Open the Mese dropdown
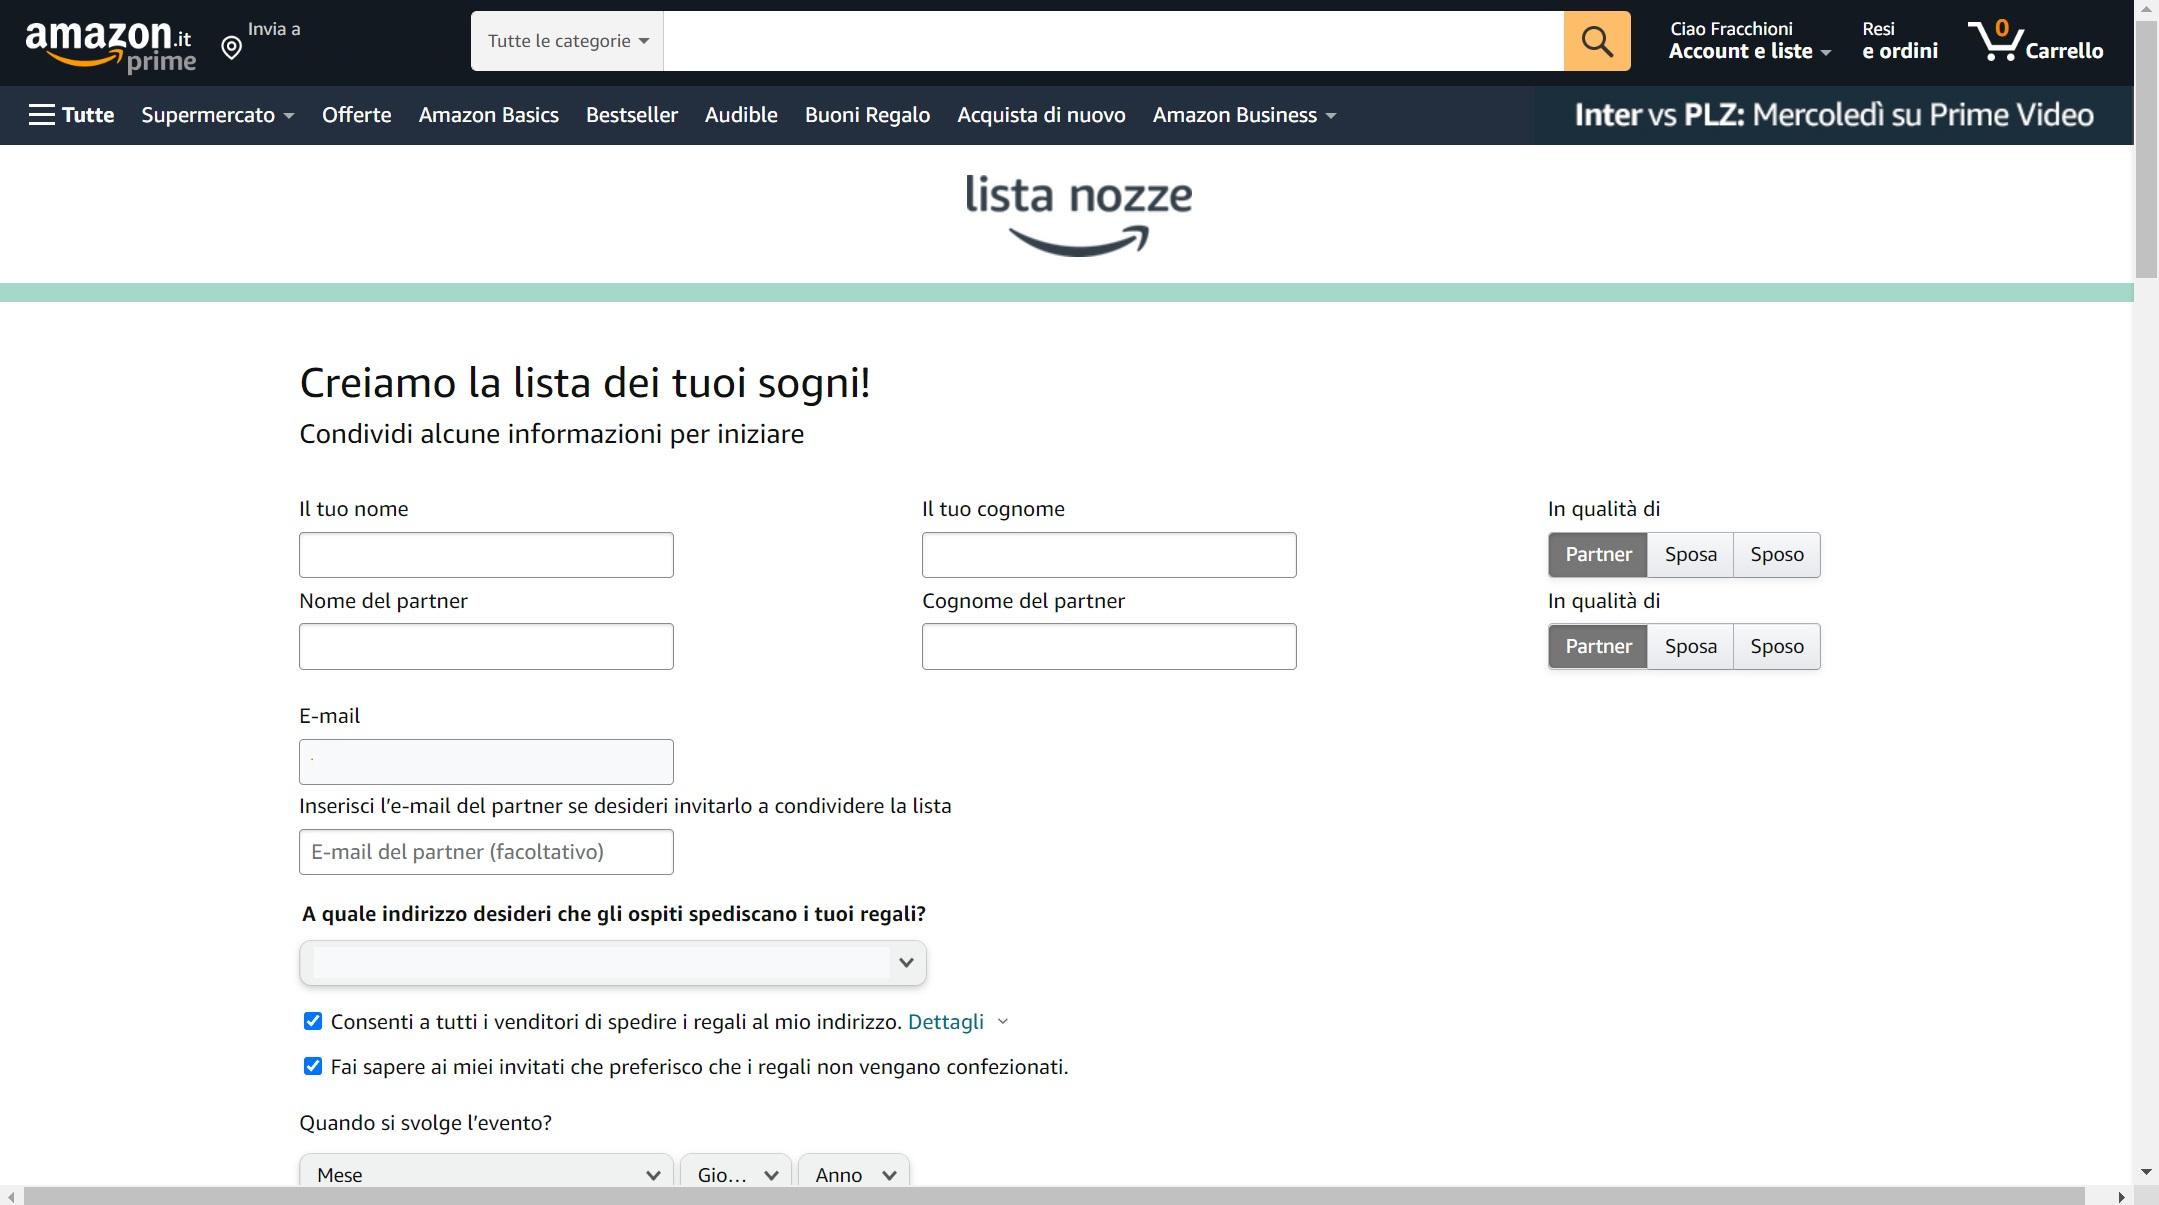Screen dimensions: 2159x1205 pos(486,1173)
